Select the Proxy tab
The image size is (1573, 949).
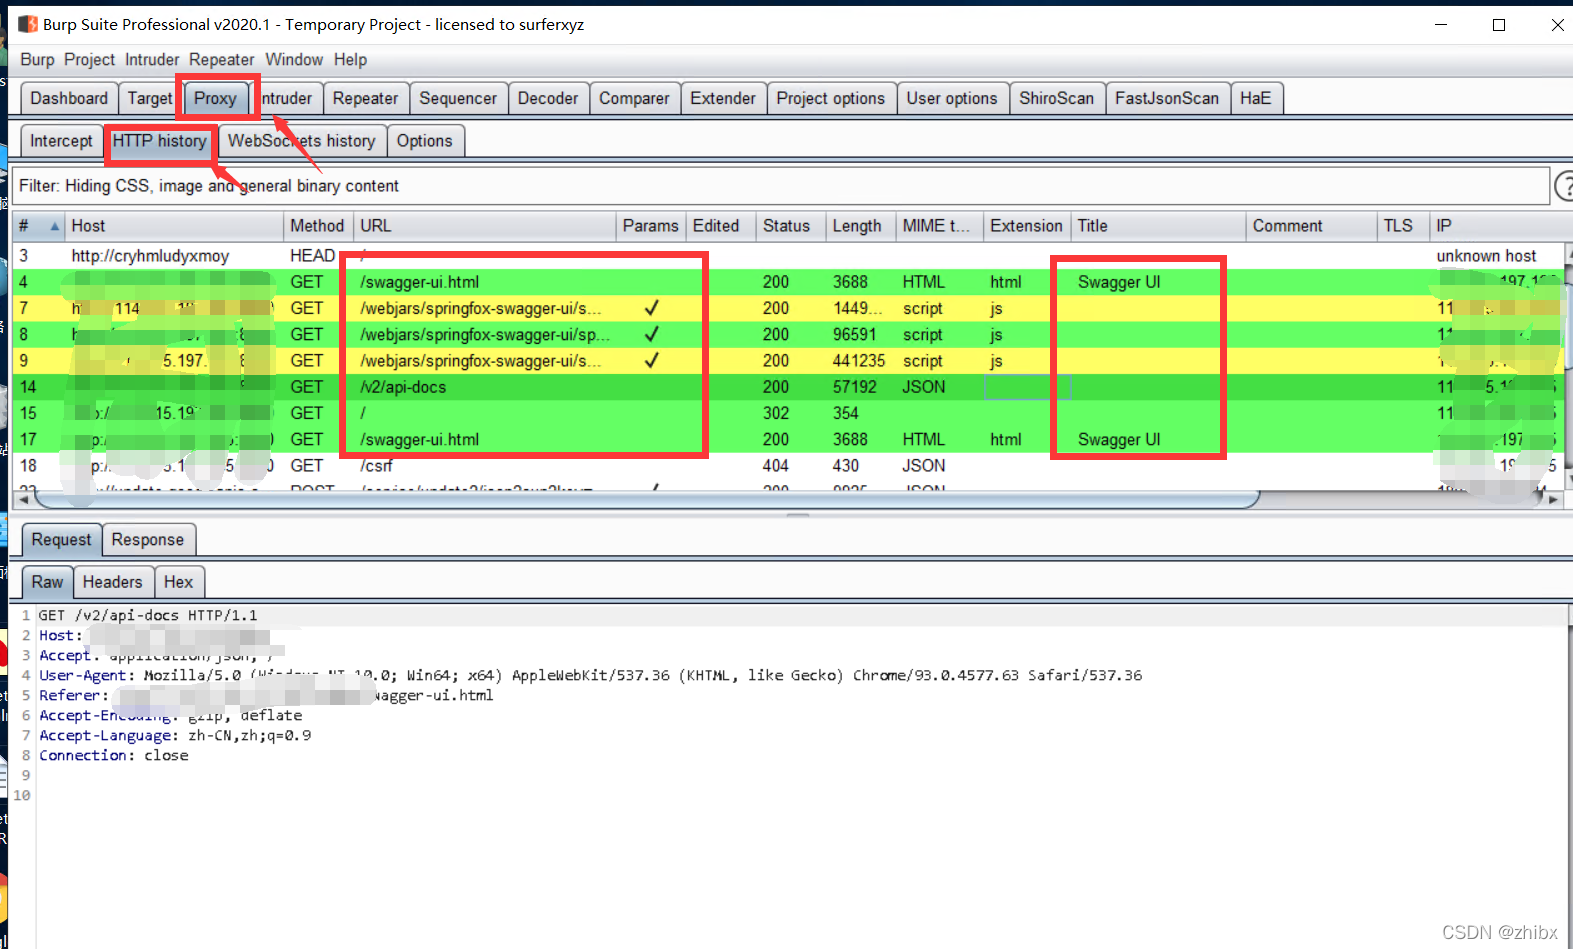(215, 98)
